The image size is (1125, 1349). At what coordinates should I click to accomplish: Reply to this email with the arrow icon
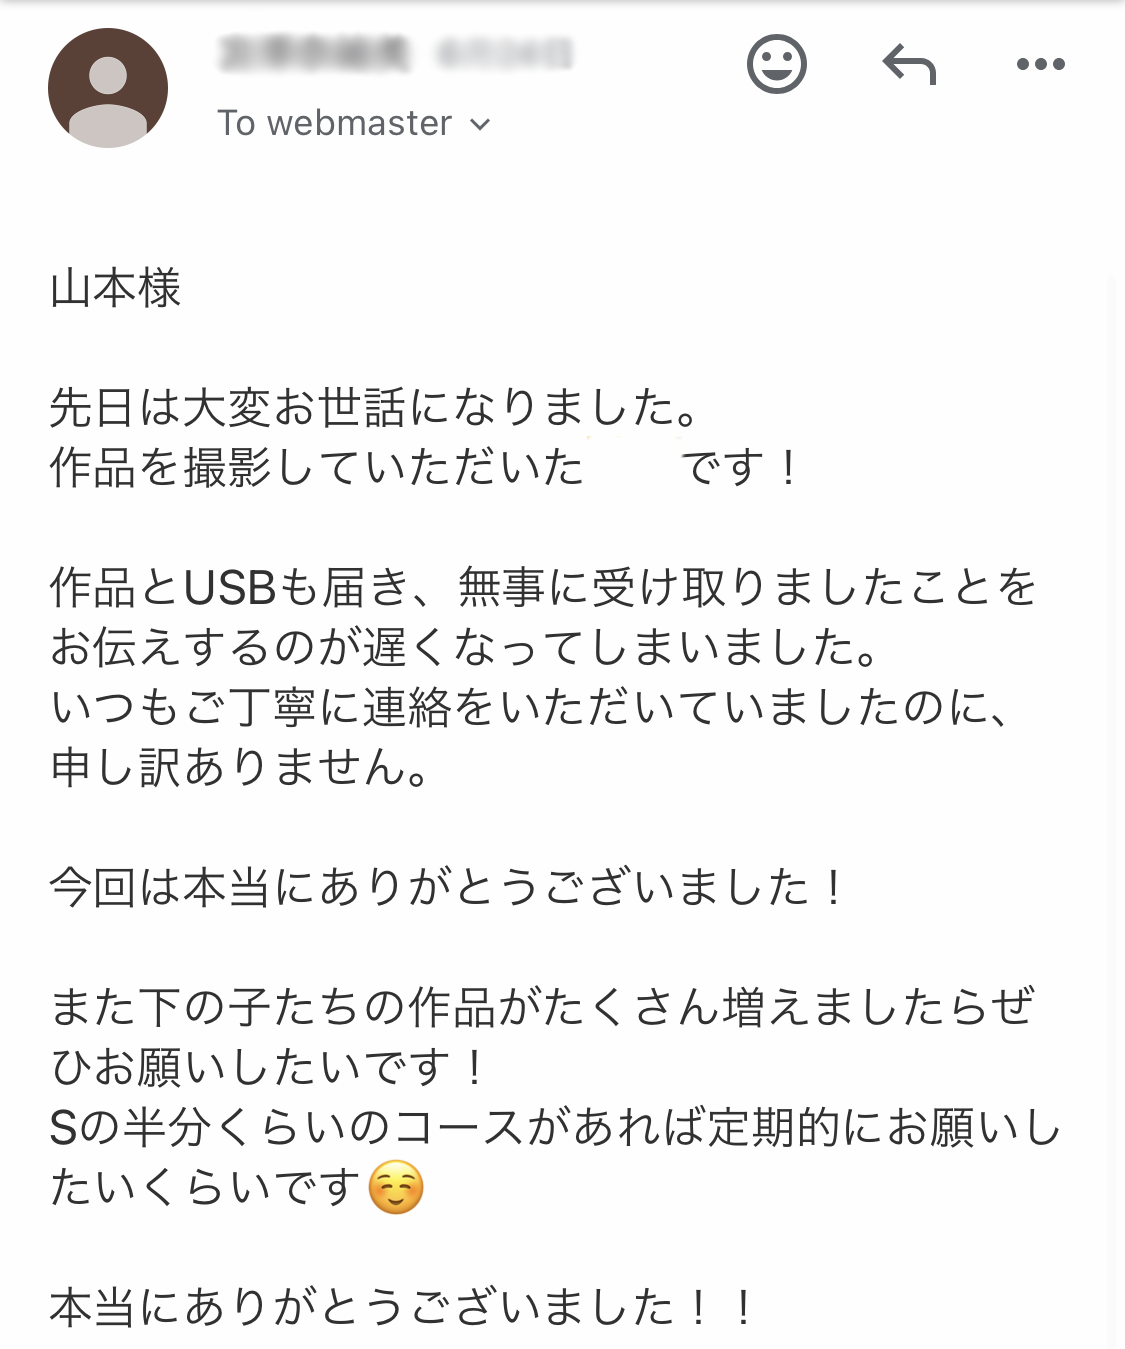click(909, 65)
